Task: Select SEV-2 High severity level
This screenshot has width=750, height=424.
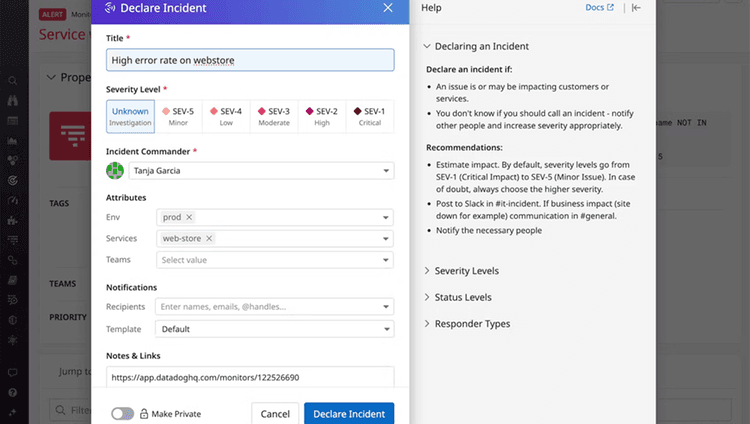Action: pos(322,116)
